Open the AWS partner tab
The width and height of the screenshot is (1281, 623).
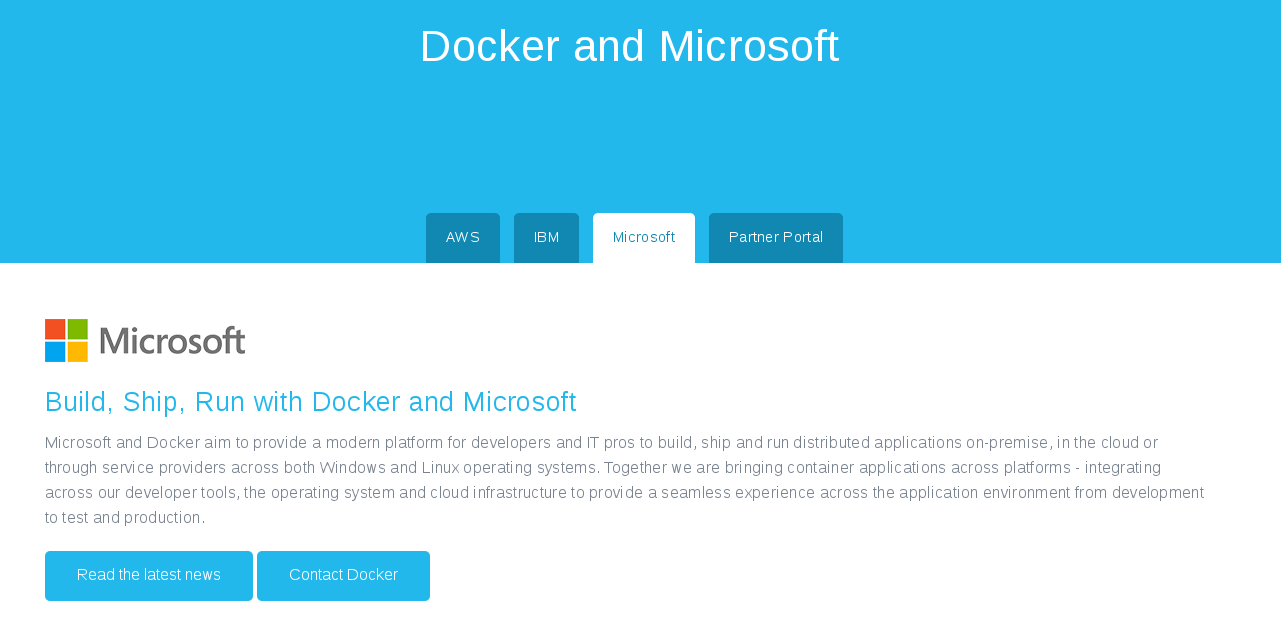tap(463, 238)
